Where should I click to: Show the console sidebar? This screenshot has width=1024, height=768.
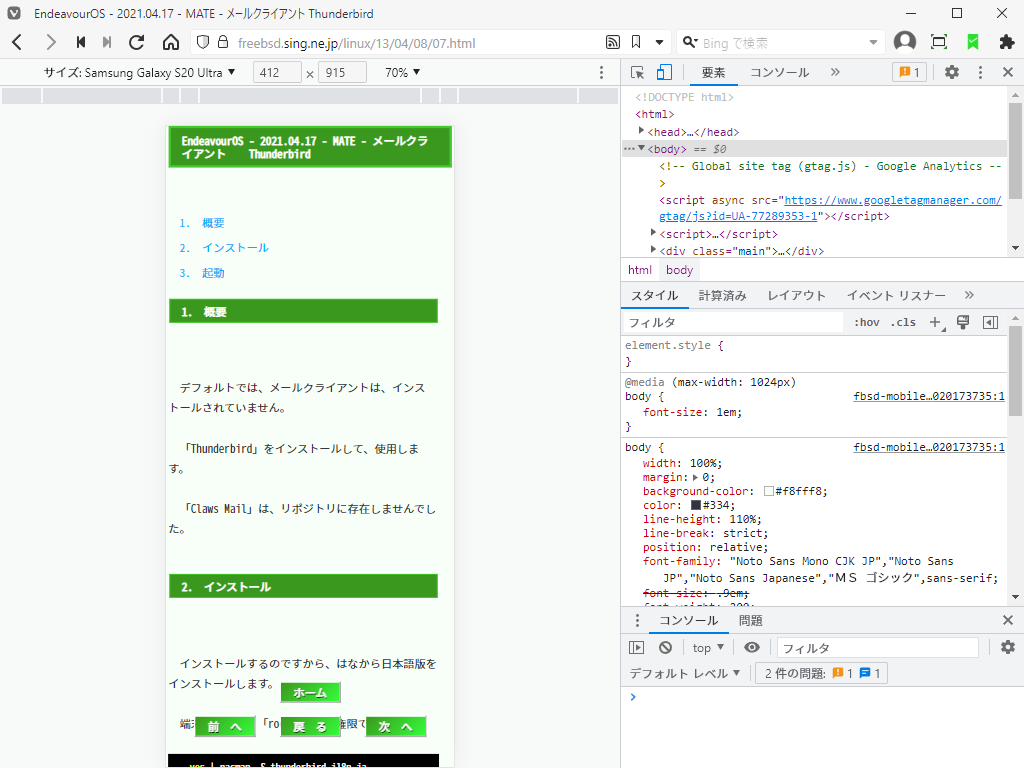click(636, 647)
